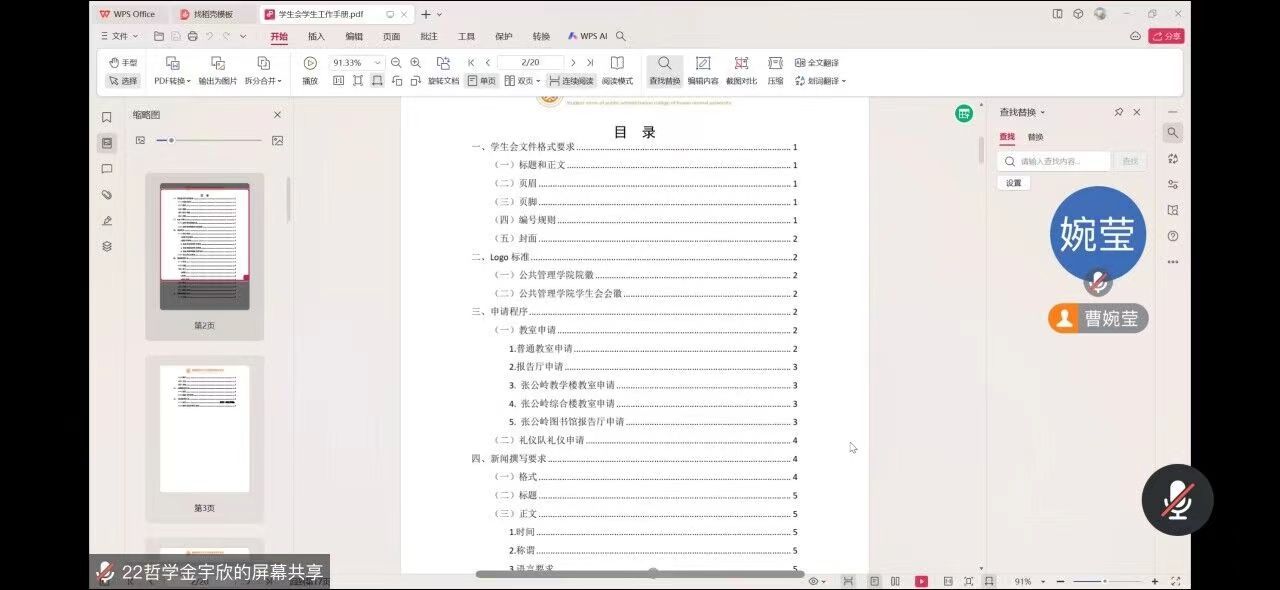Toggle 单页 single page view
The image size is (1280, 590).
(482, 81)
